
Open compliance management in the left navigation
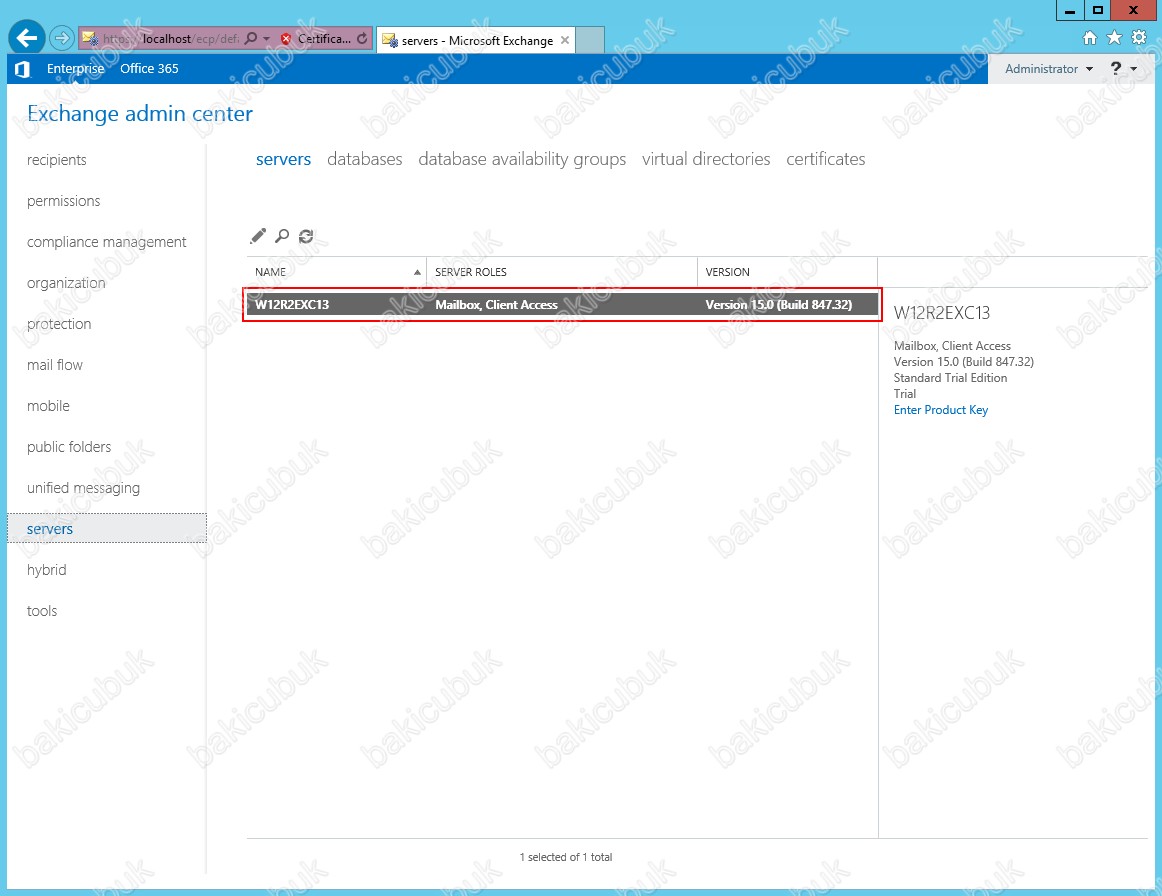[x=107, y=242]
